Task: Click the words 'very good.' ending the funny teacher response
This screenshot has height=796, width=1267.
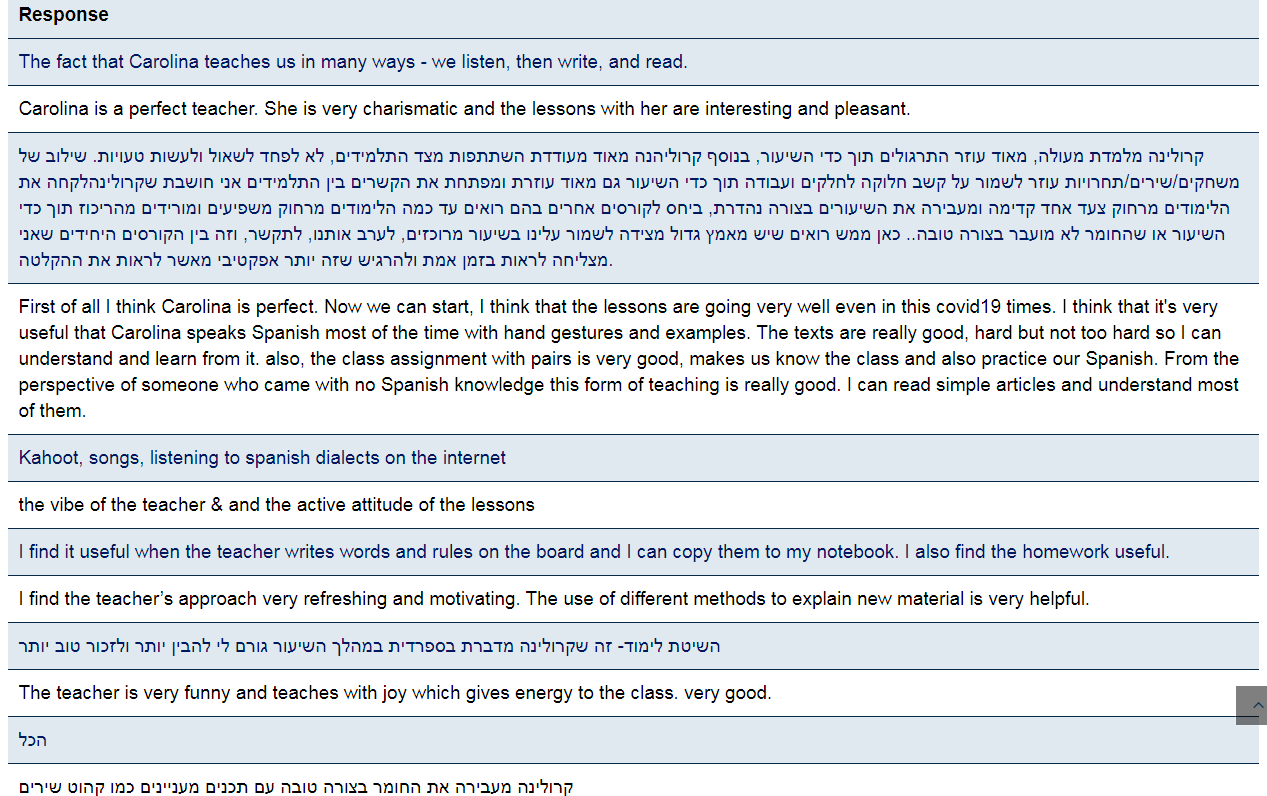Action: pos(728,693)
